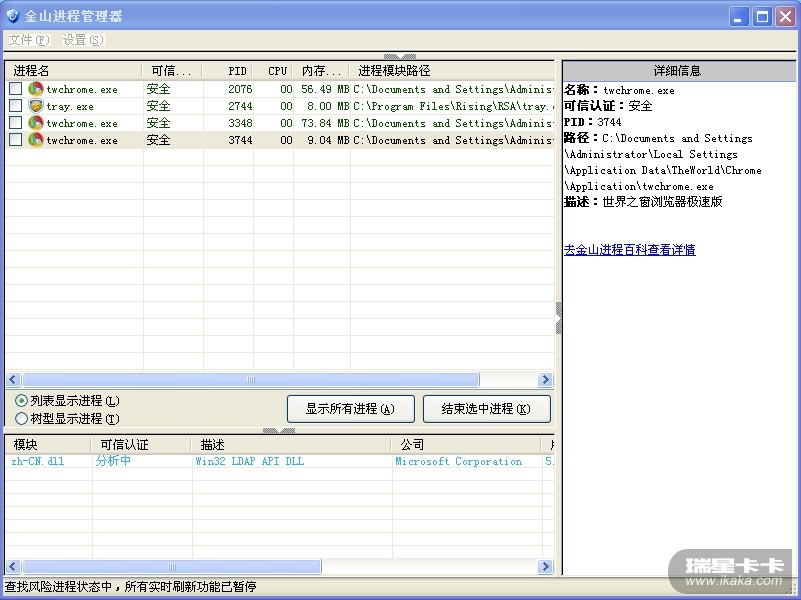801x600 pixels.
Task: Open the 去金山进程百科查看详情 link
Action: click(629, 250)
